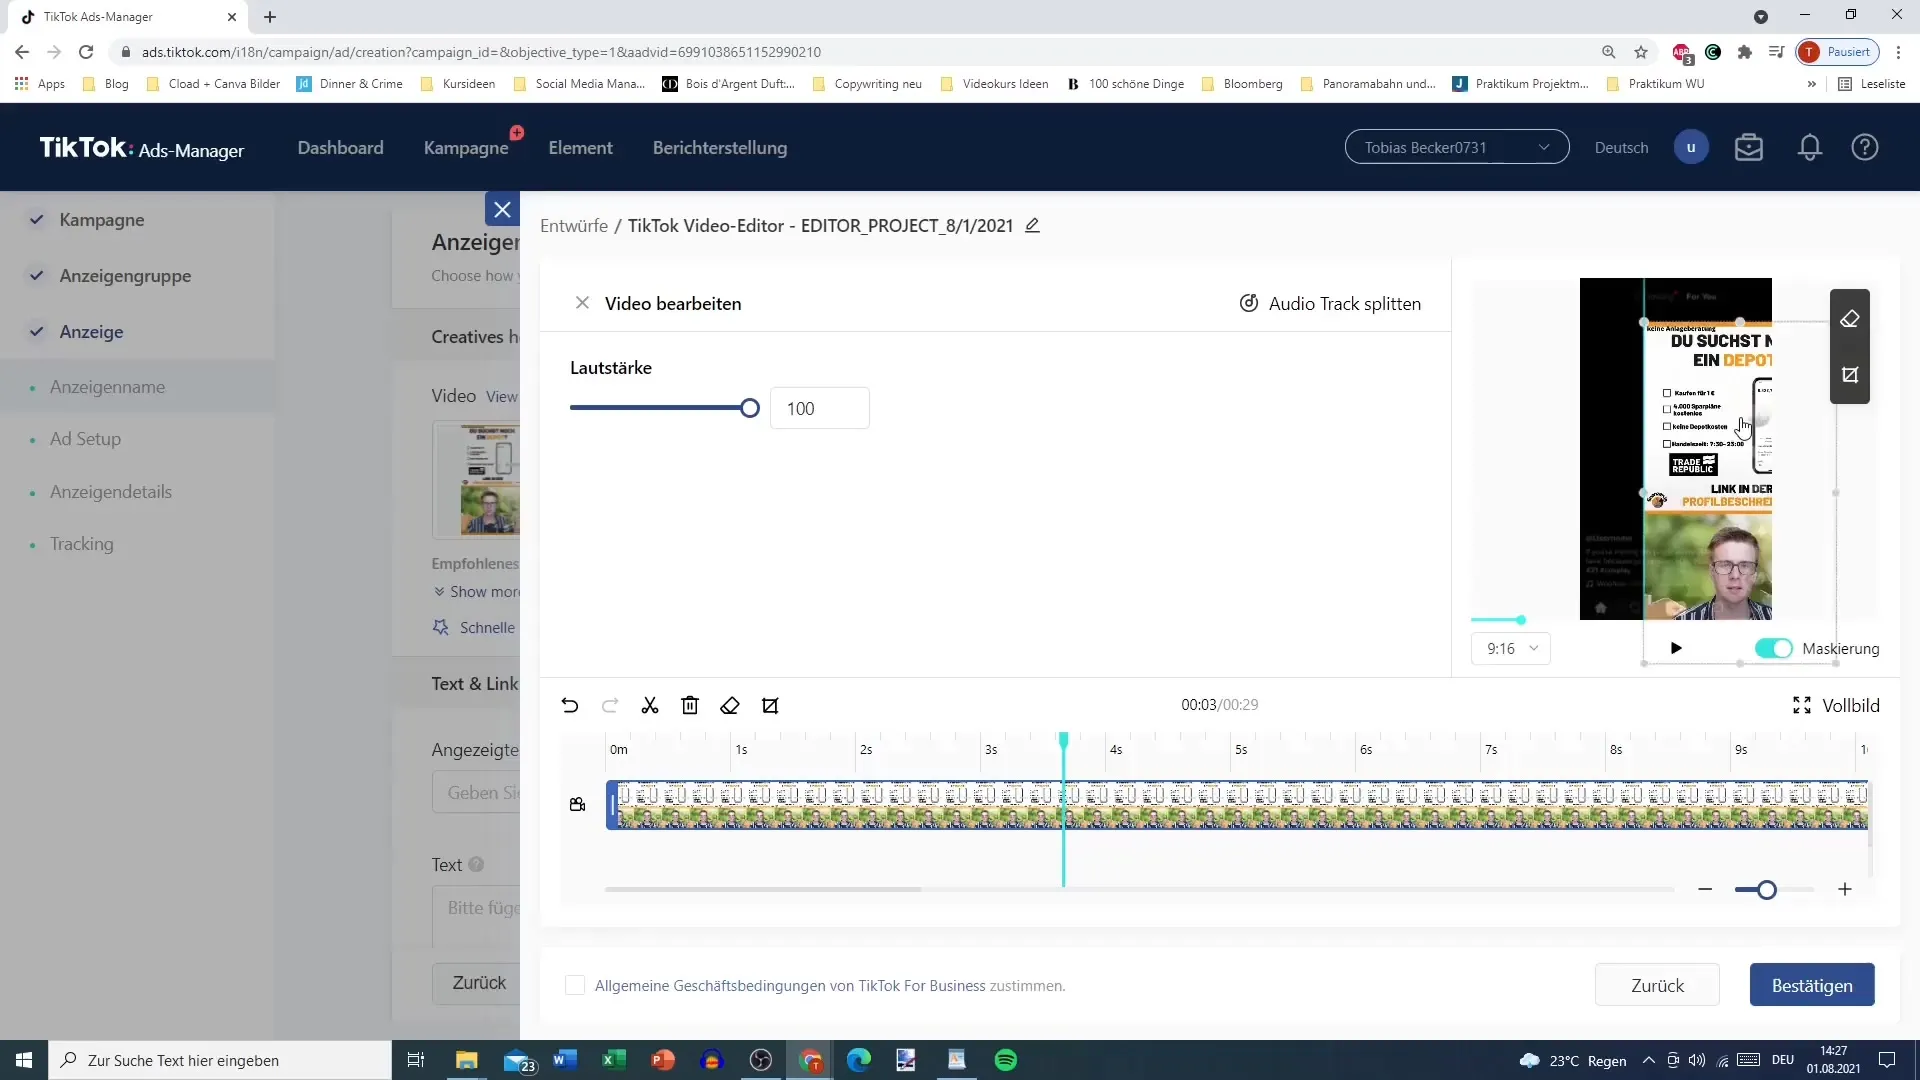
Task: Open the Dashboard tab
Action: (x=340, y=147)
